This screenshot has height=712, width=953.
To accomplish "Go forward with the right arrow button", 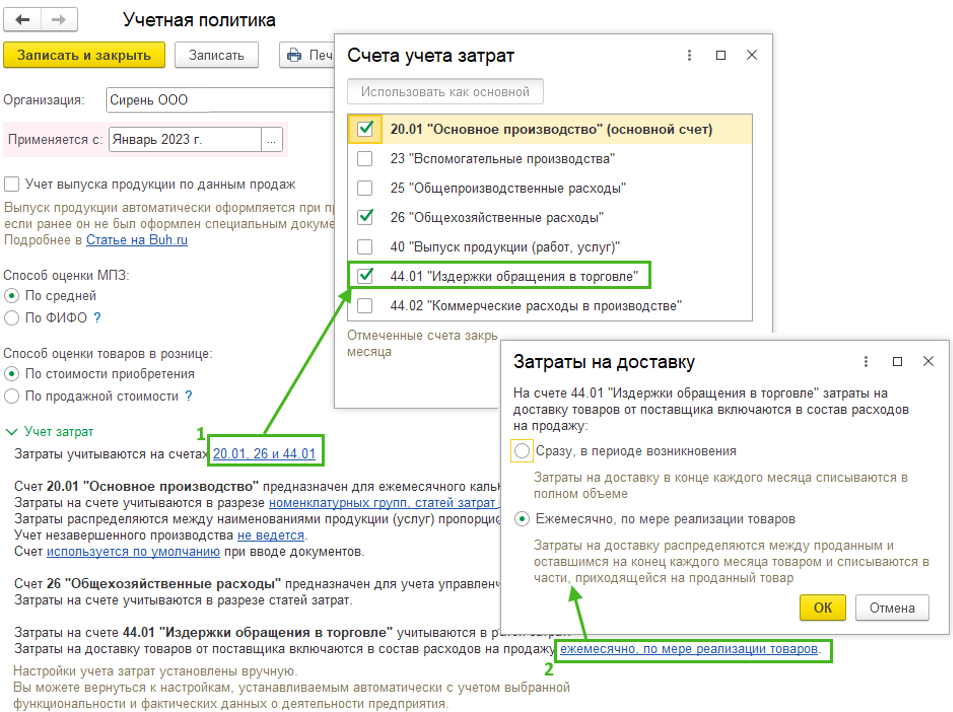I will pos(59,19).
